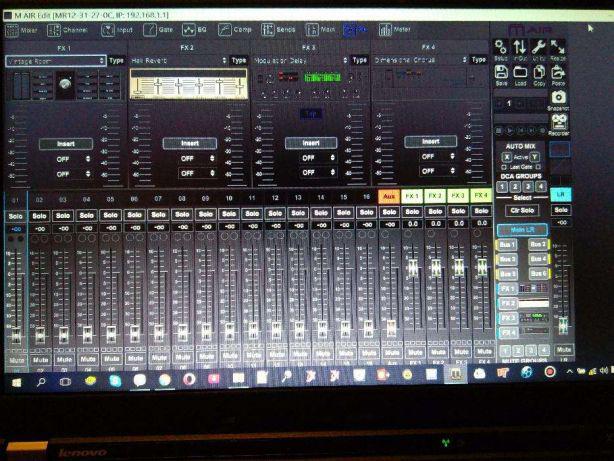Open the FX 1 Vintage Room effect dropdown
The height and width of the screenshot is (461, 614).
tap(54, 61)
